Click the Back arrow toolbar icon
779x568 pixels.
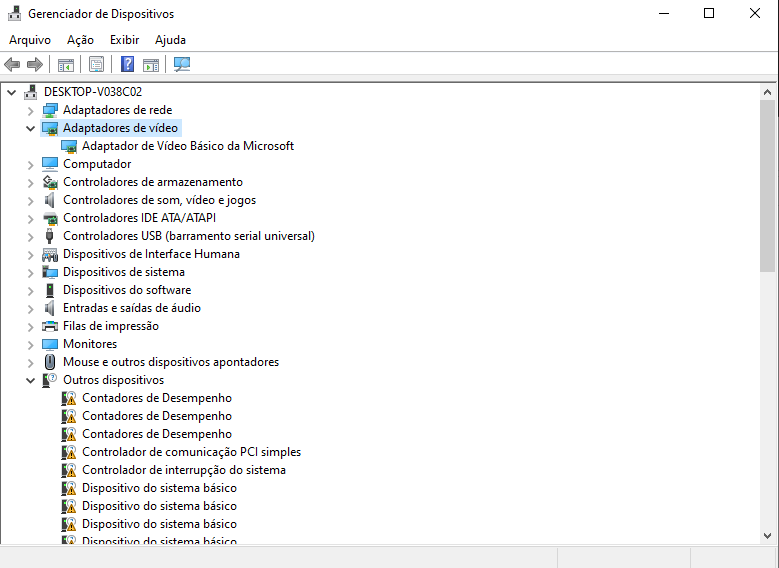[12, 64]
